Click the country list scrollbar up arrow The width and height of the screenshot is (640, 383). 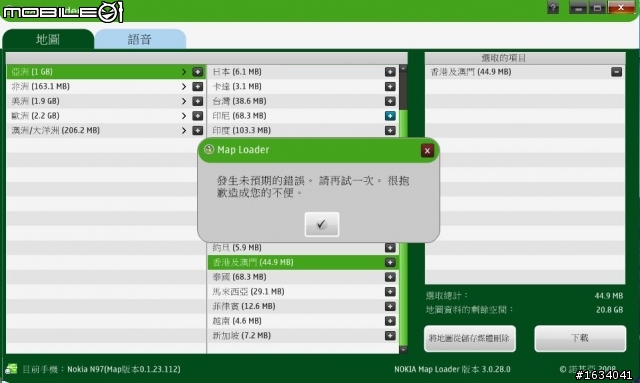(403, 69)
